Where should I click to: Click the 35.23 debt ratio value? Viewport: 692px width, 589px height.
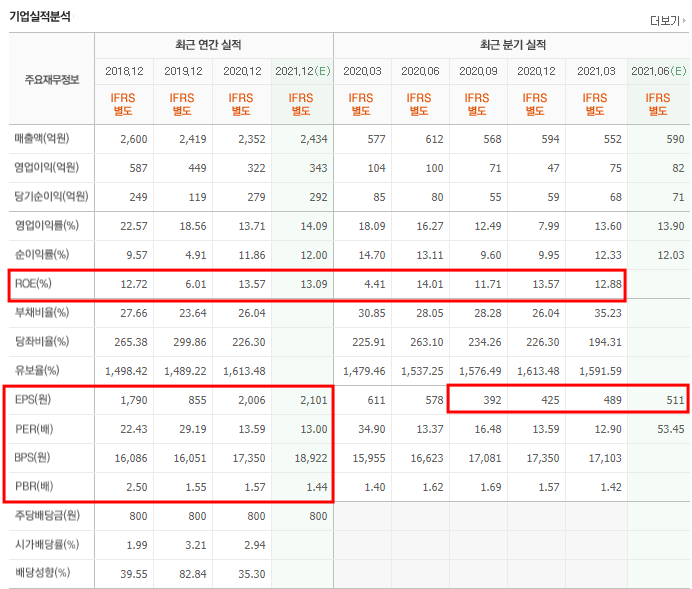tap(608, 313)
